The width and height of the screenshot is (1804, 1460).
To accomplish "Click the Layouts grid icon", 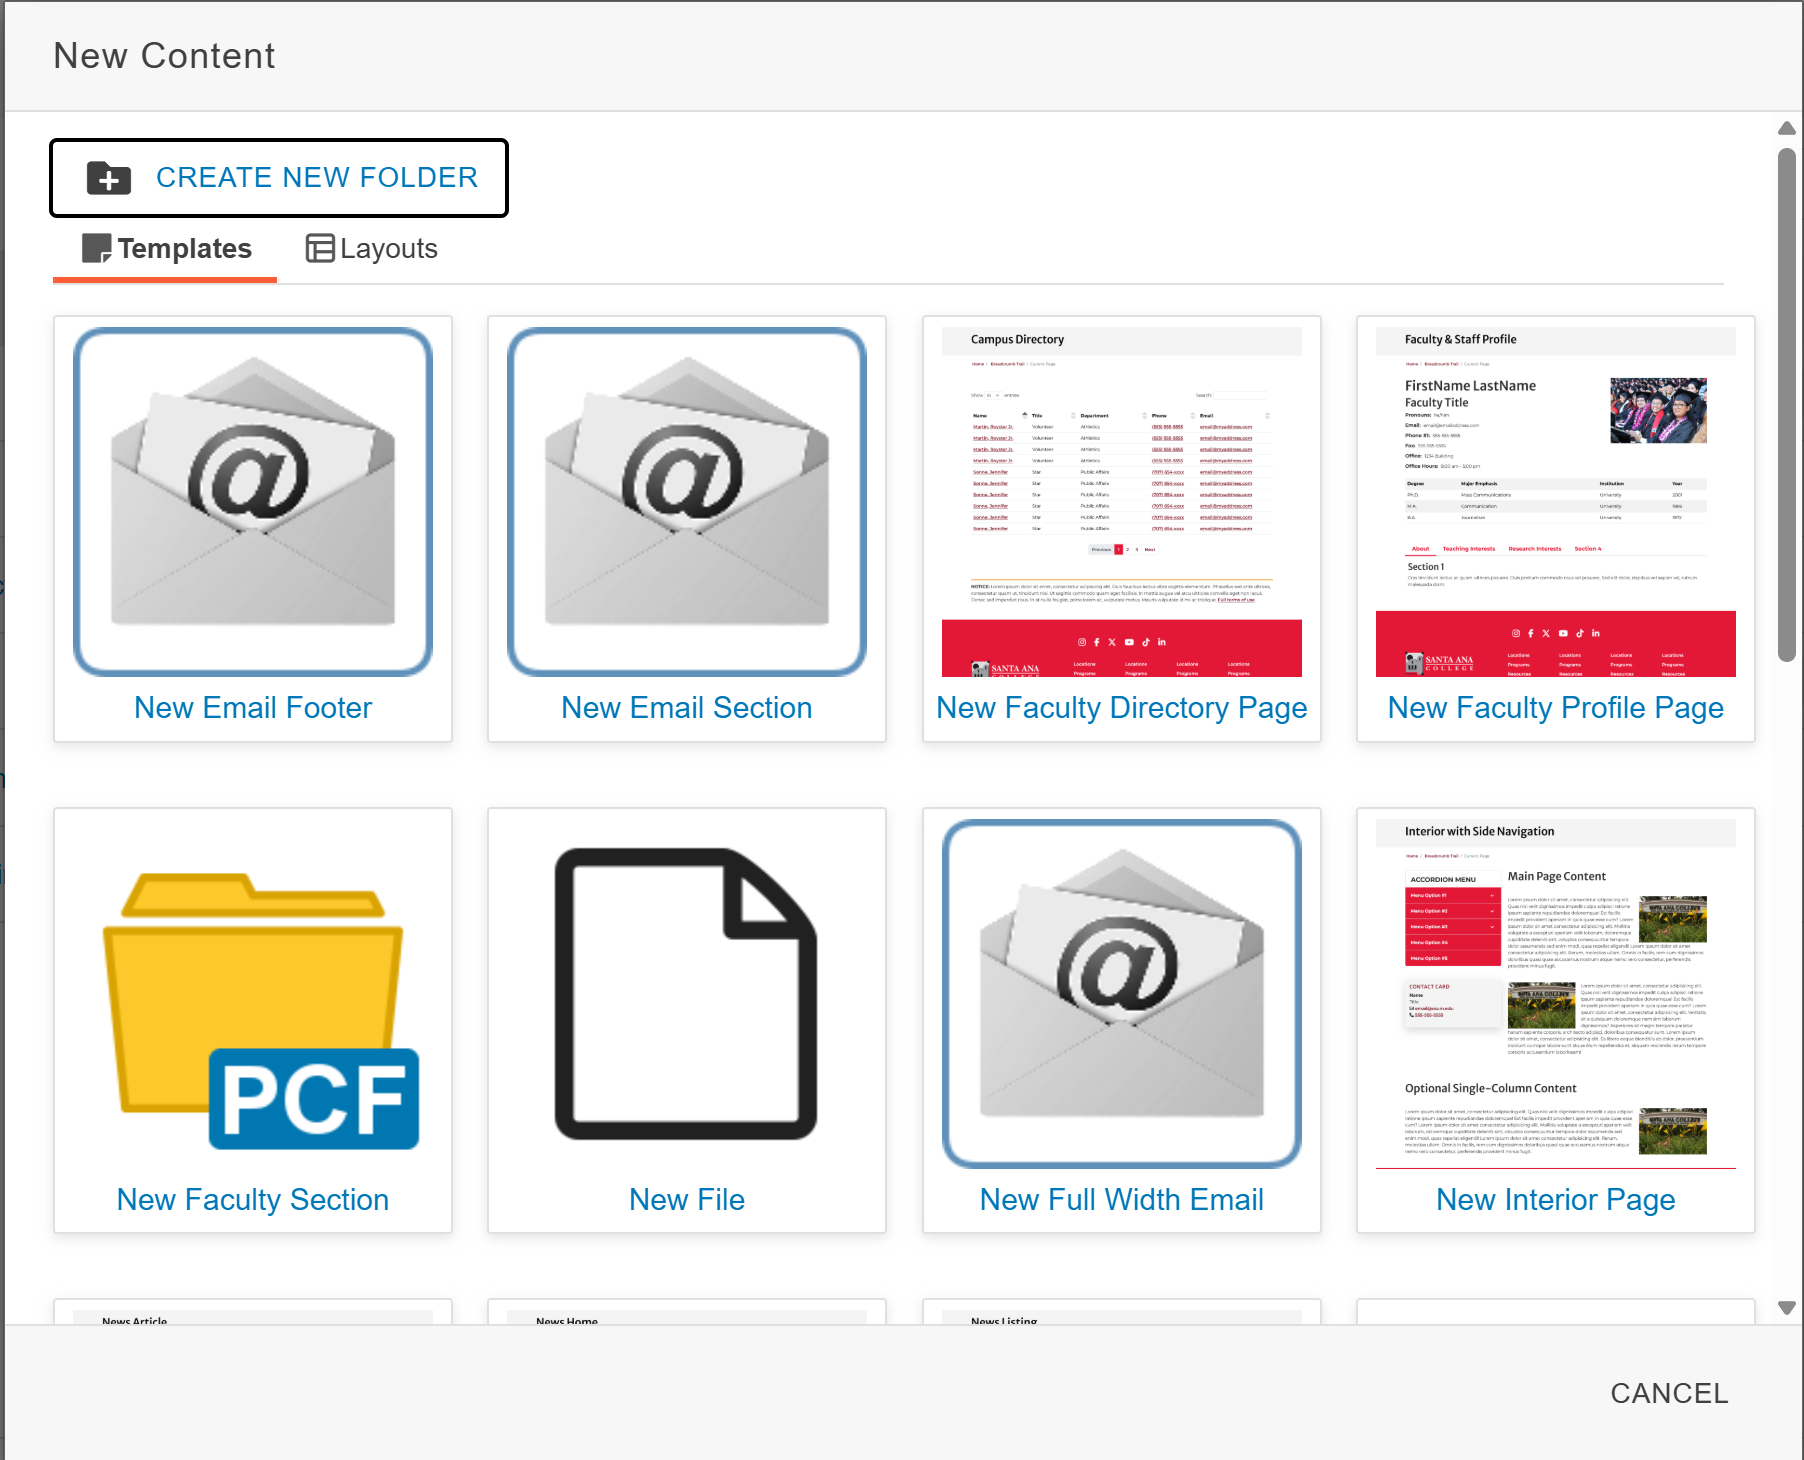I will pyautogui.click(x=320, y=248).
